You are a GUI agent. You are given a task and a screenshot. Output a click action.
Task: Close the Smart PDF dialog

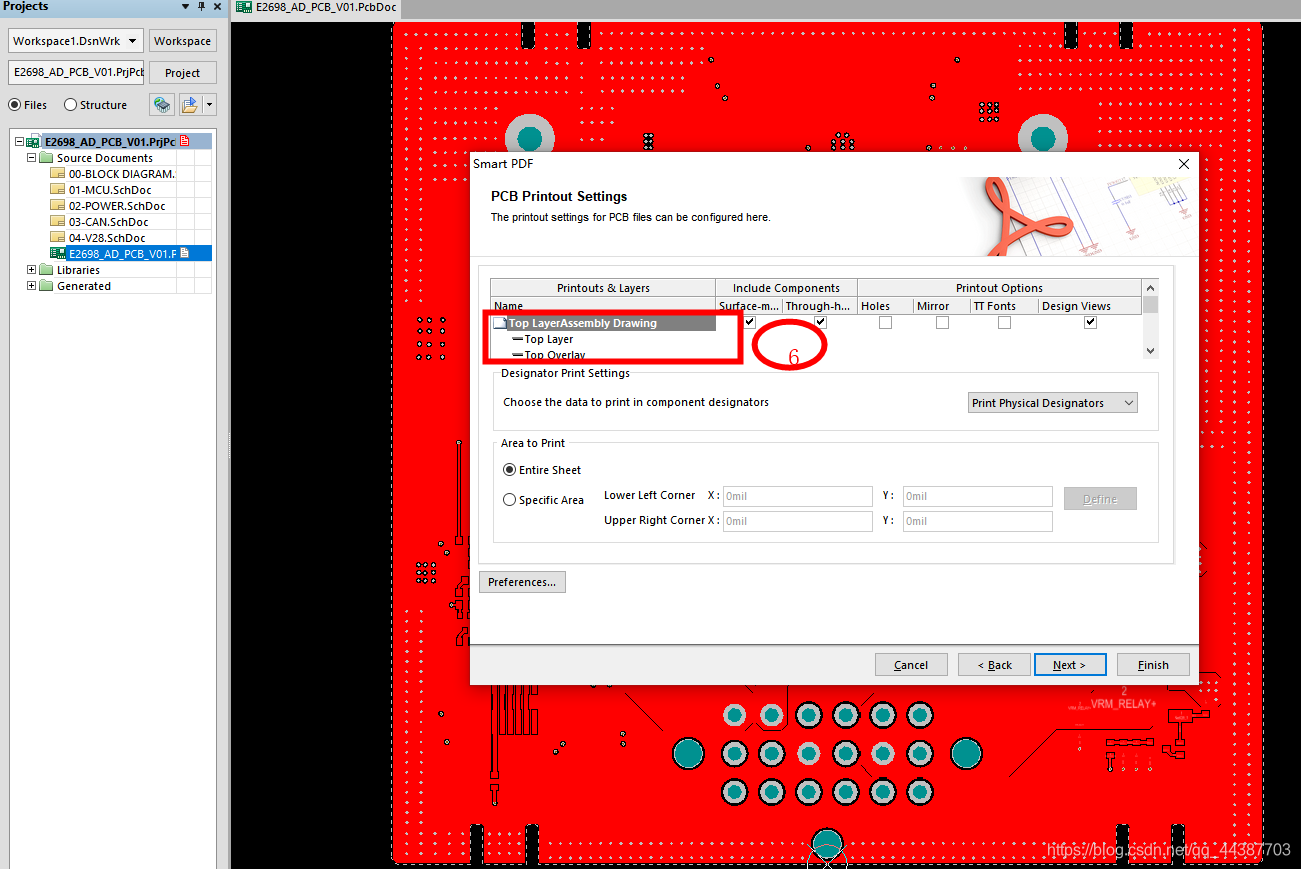click(x=1184, y=164)
